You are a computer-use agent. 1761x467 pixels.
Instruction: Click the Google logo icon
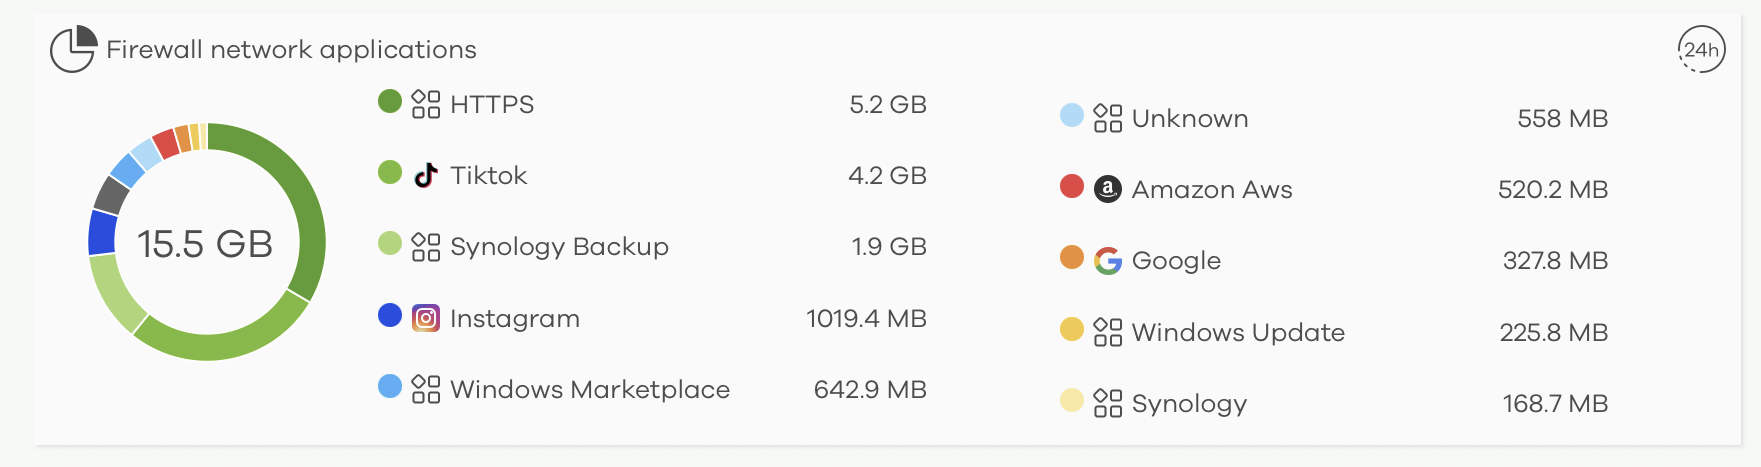pyautogui.click(x=1108, y=261)
